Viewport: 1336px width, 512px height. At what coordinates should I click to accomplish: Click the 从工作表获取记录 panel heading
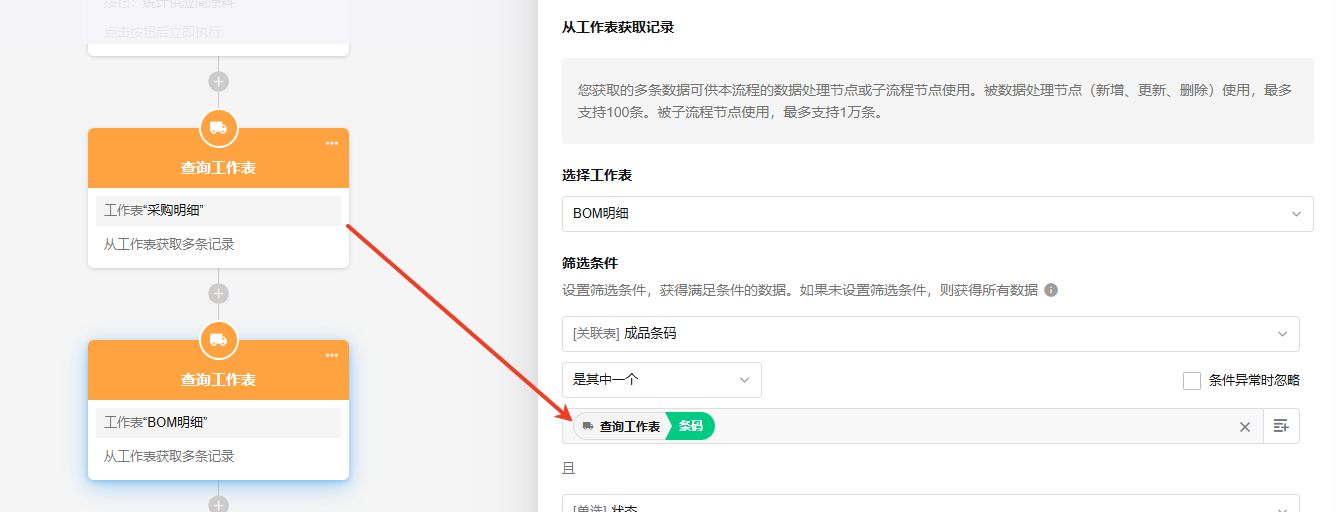coord(618,27)
